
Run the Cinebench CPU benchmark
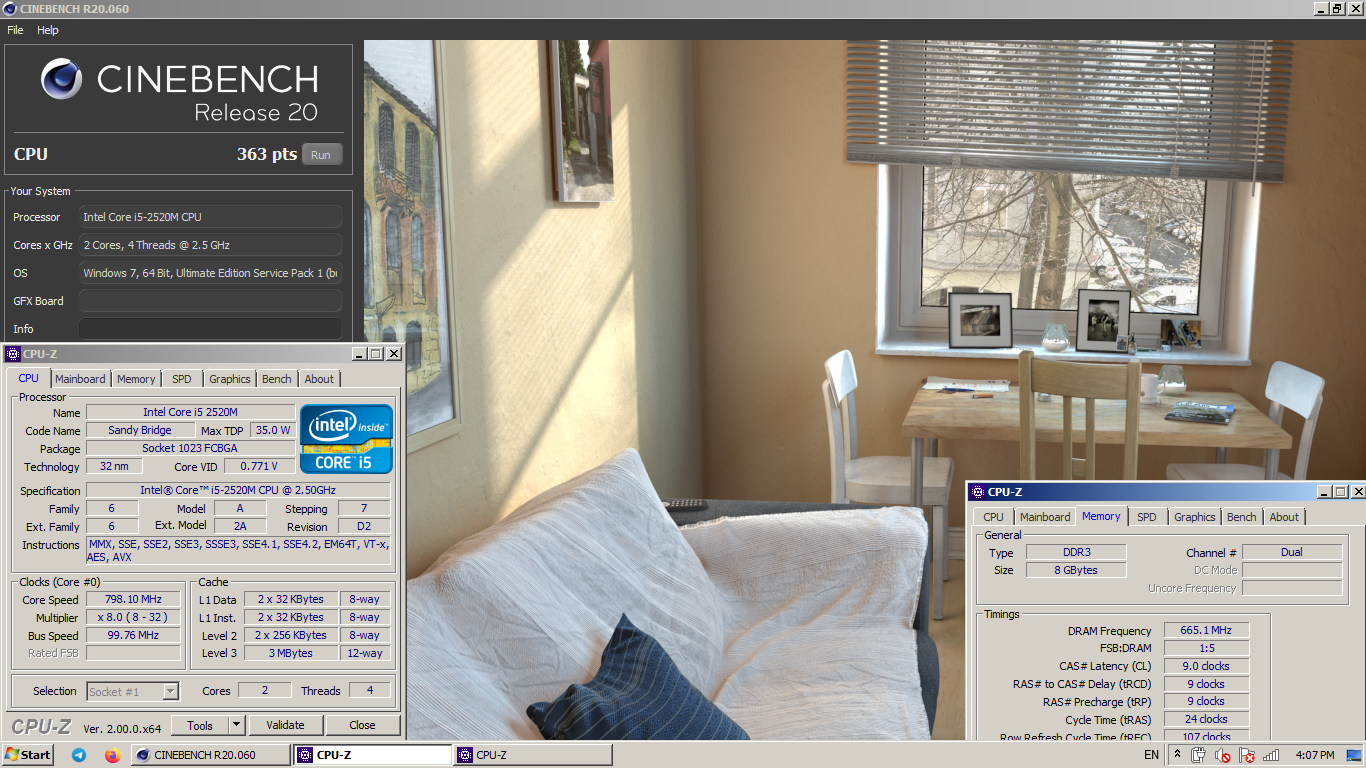(x=321, y=155)
